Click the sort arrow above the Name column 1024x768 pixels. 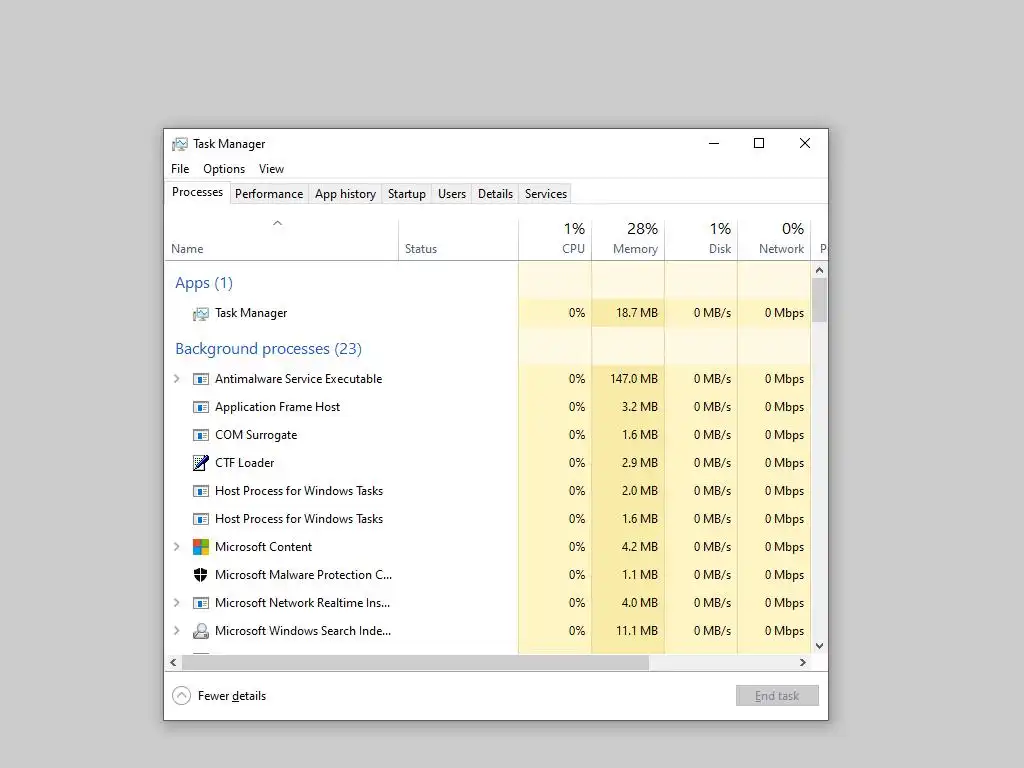[x=278, y=223]
